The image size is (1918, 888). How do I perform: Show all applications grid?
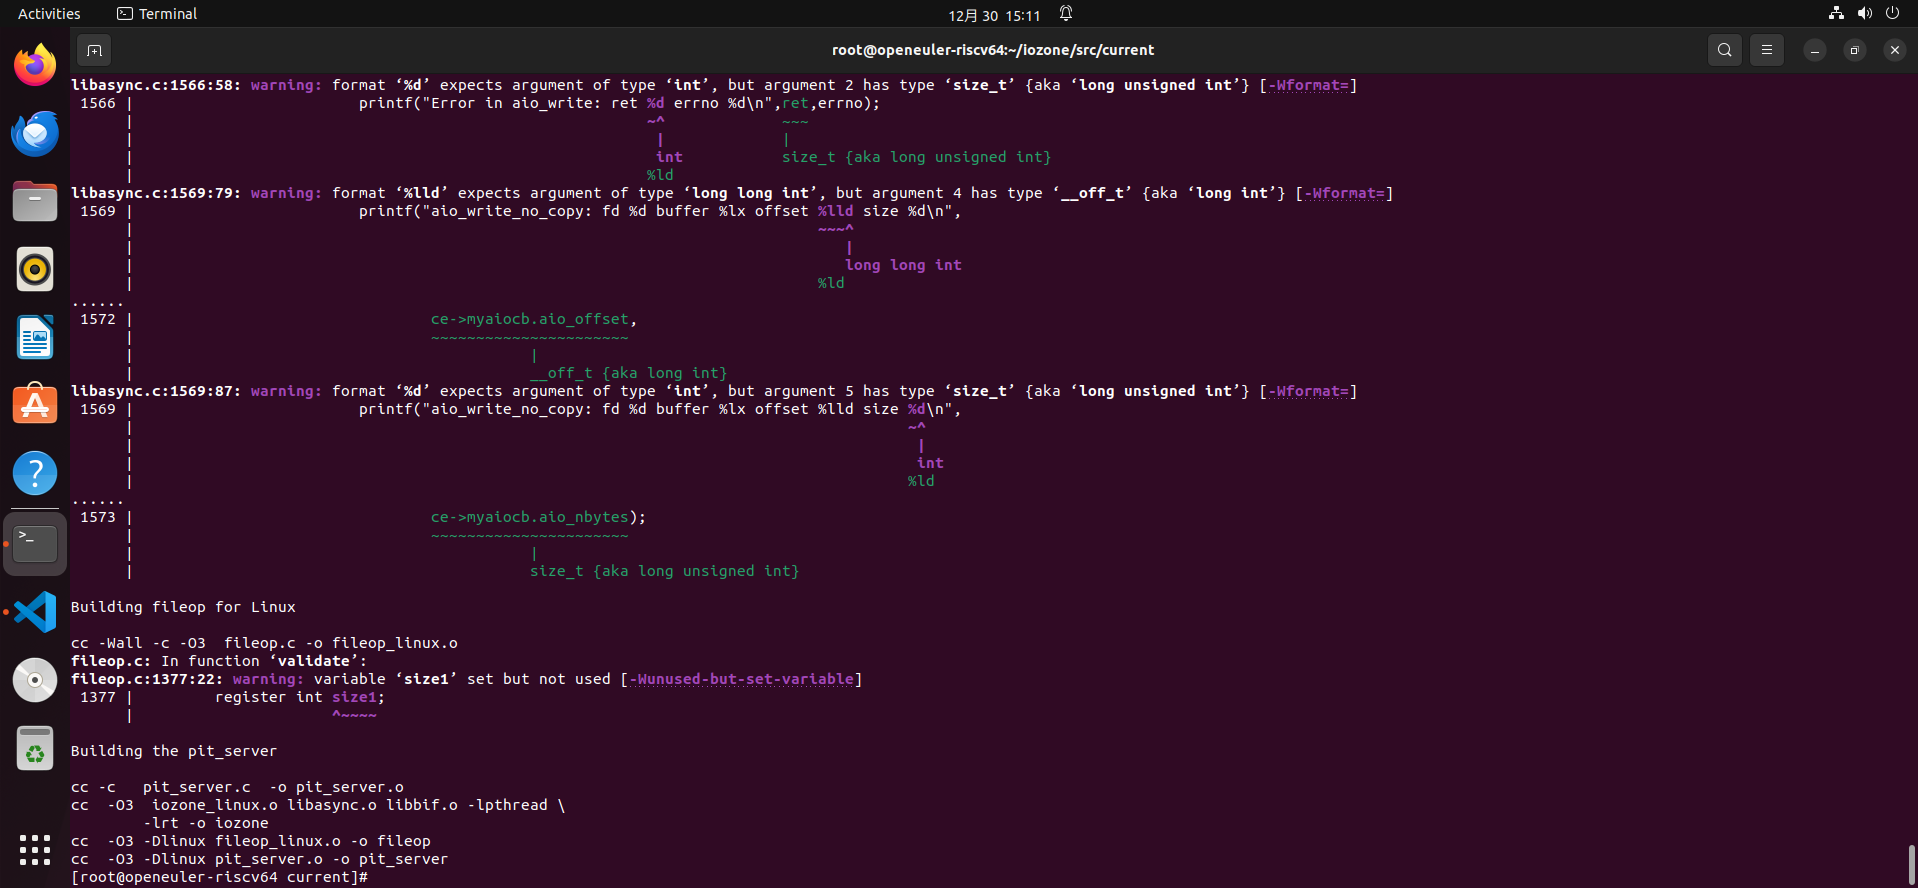click(35, 850)
